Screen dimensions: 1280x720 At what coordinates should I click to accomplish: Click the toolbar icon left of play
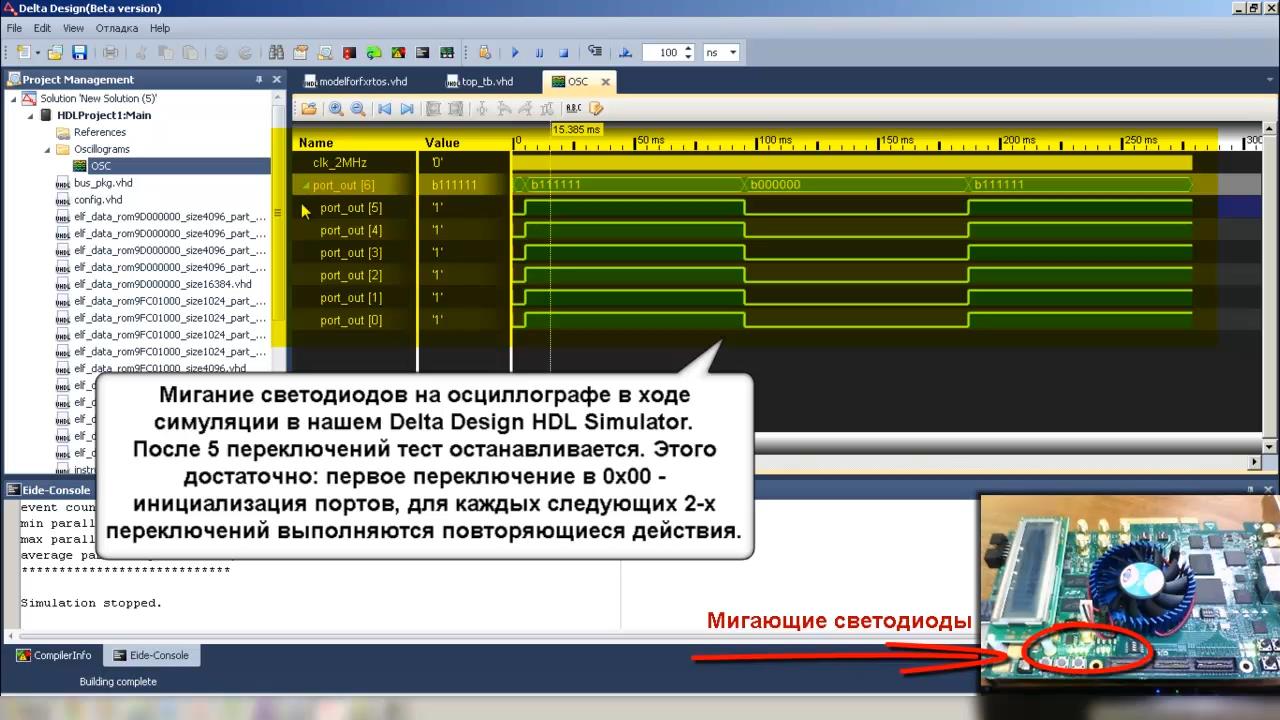point(484,52)
